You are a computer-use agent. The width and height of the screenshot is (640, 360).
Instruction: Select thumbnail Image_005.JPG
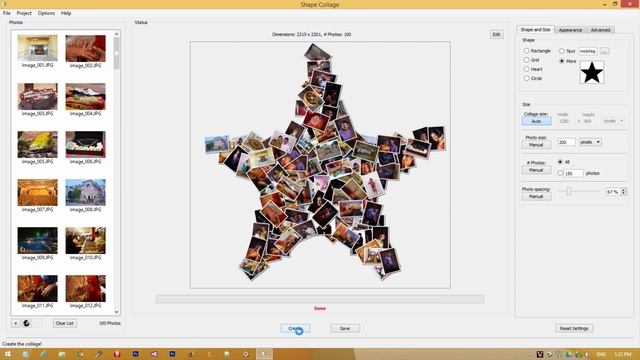(x=37, y=147)
